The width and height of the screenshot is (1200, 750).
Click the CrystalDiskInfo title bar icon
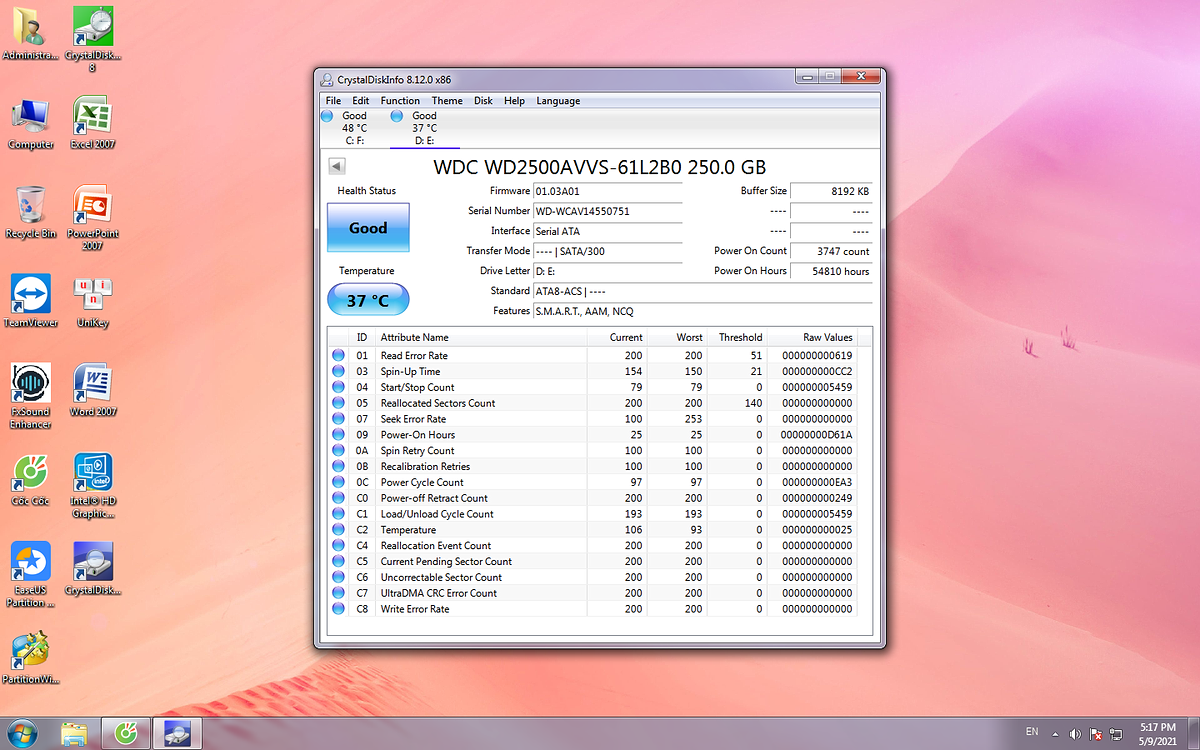click(x=327, y=80)
